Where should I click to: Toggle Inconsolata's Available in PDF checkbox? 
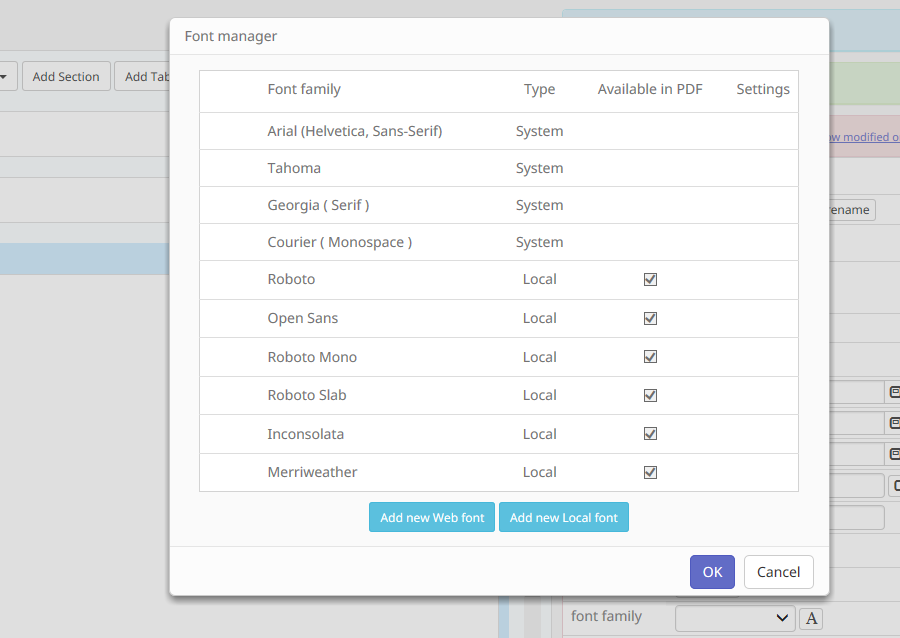[650, 433]
